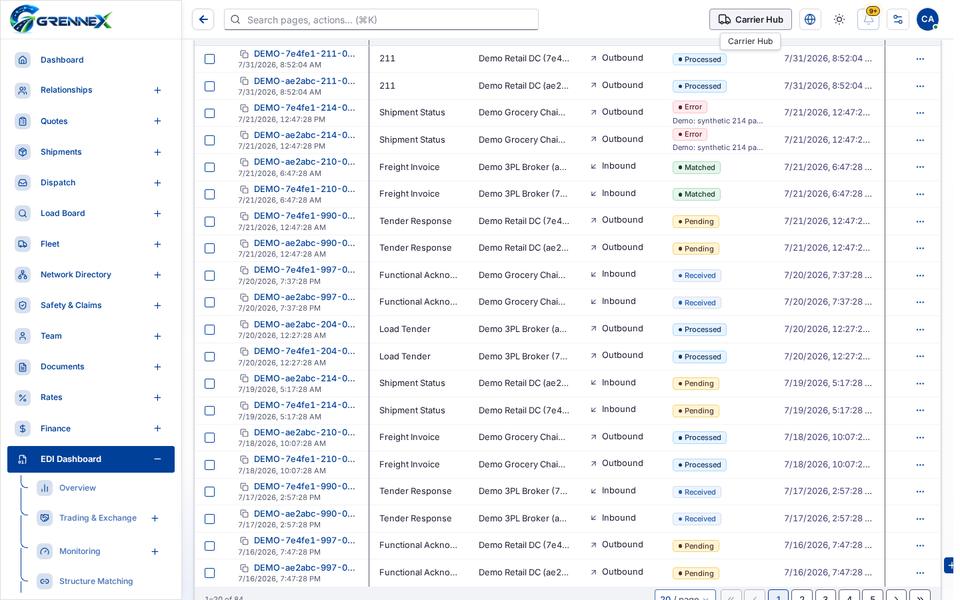Check the DEMO-7e4fe1-214 row dated 7/21/2026
This screenshot has width=960, height=600.
click(209, 113)
